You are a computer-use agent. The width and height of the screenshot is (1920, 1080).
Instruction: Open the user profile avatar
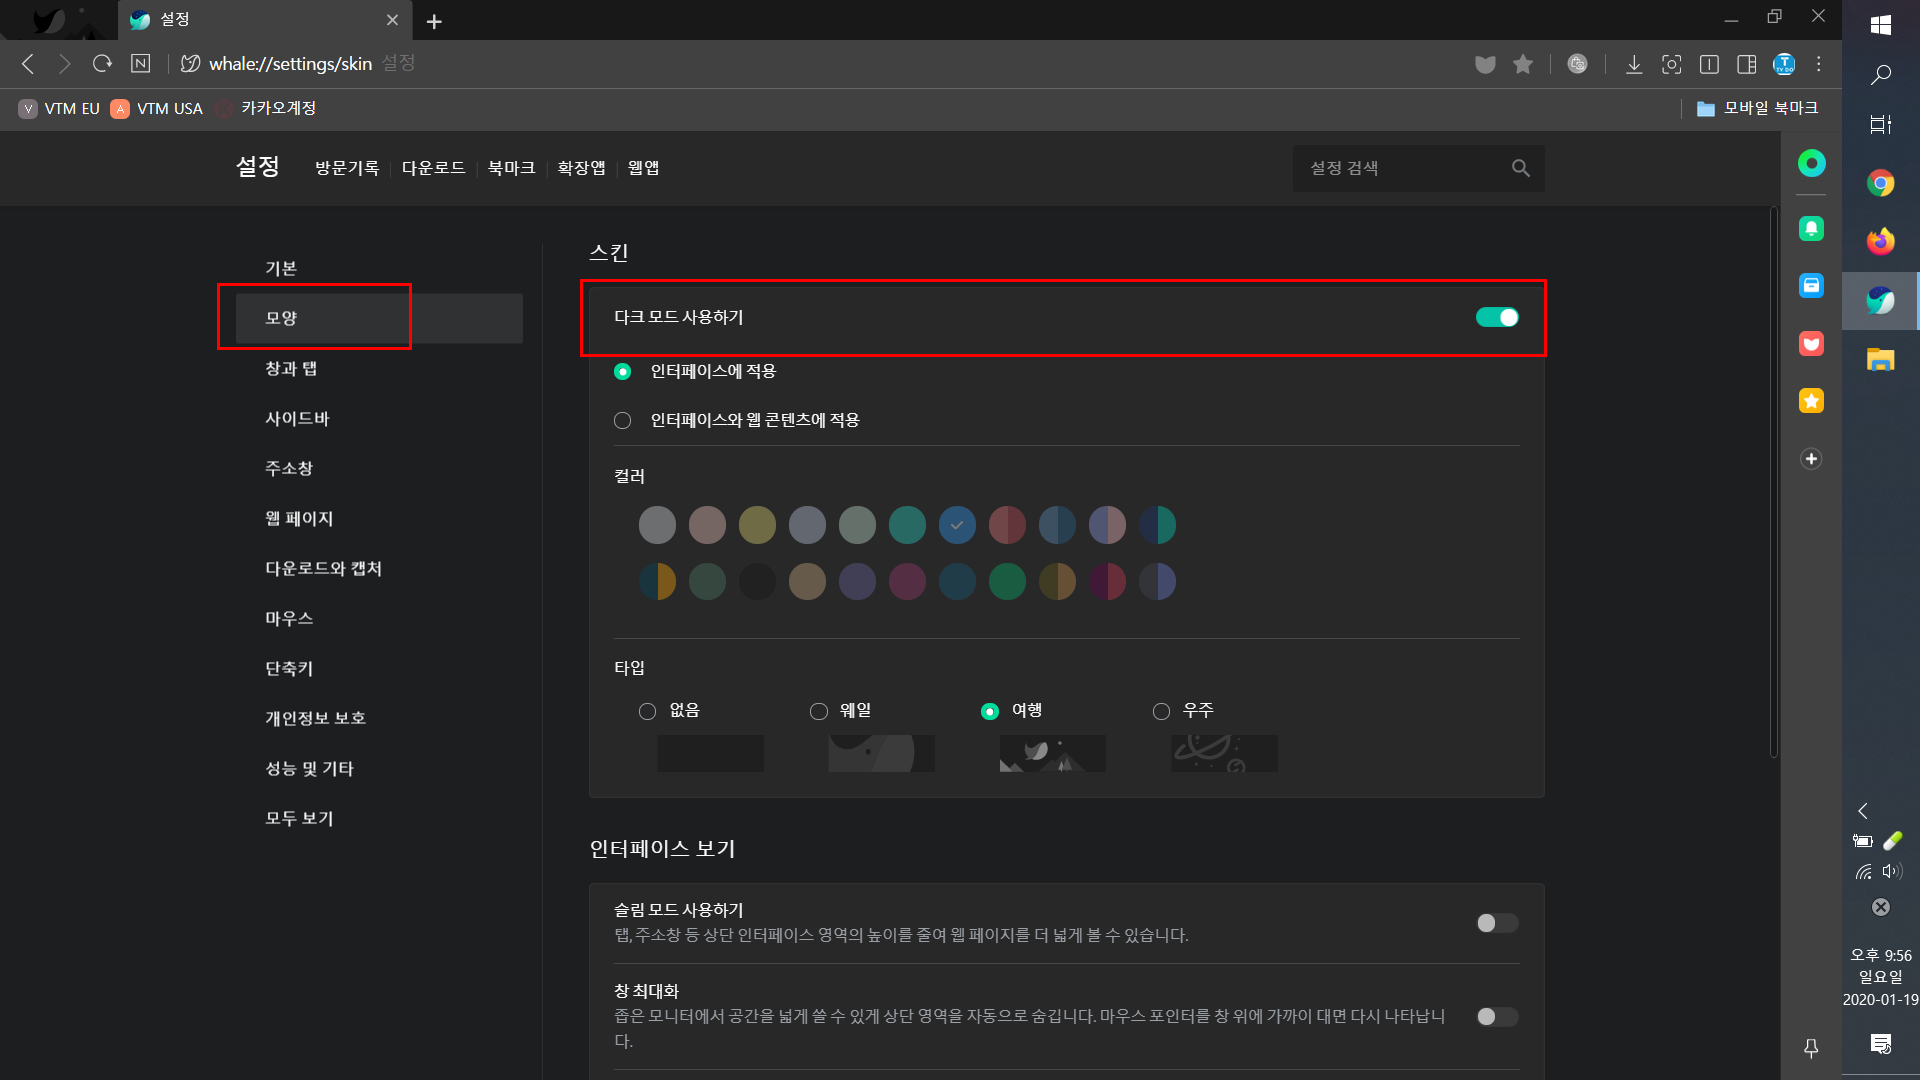pyautogui.click(x=1784, y=64)
